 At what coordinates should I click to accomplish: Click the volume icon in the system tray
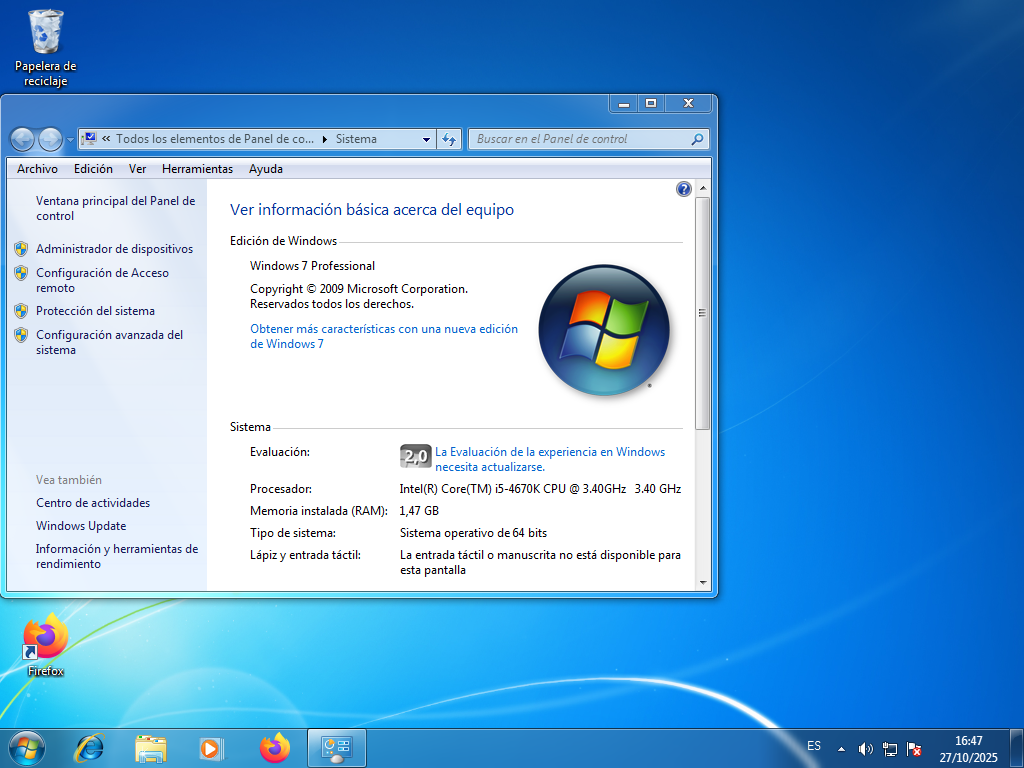tap(865, 748)
